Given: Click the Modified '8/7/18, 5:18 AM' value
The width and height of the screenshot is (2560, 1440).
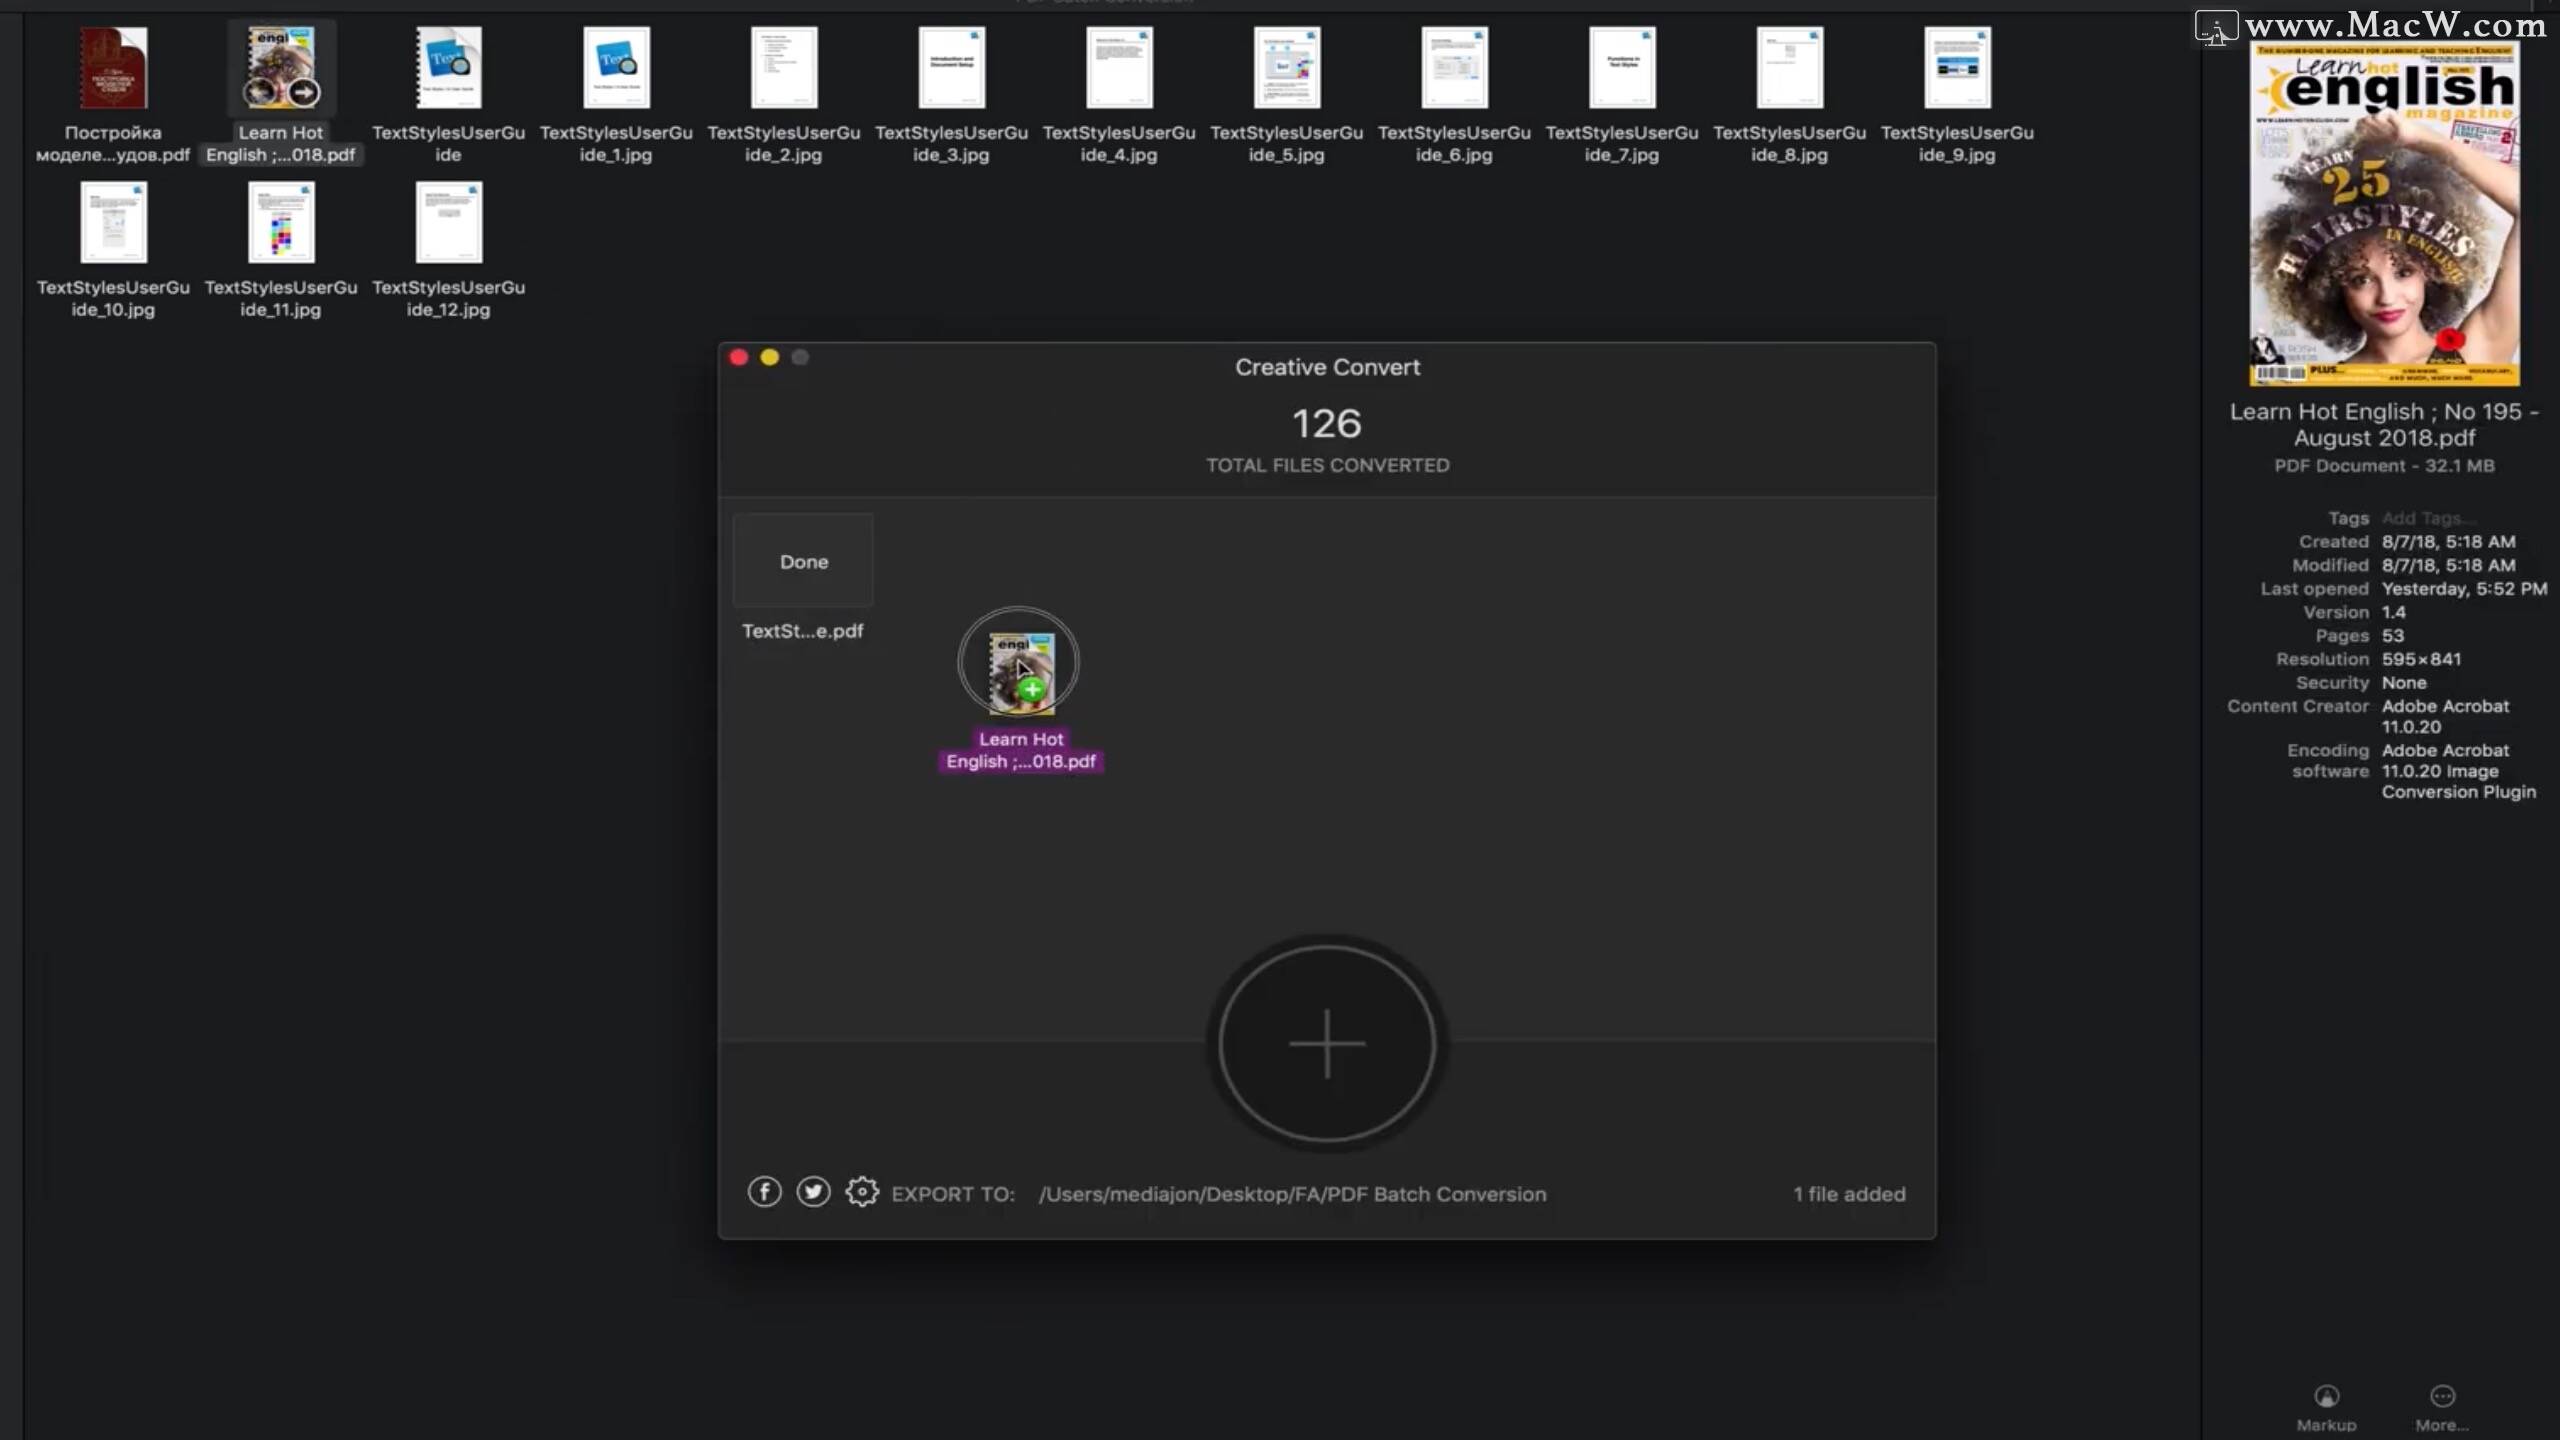Looking at the screenshot, I should 2448,565.
